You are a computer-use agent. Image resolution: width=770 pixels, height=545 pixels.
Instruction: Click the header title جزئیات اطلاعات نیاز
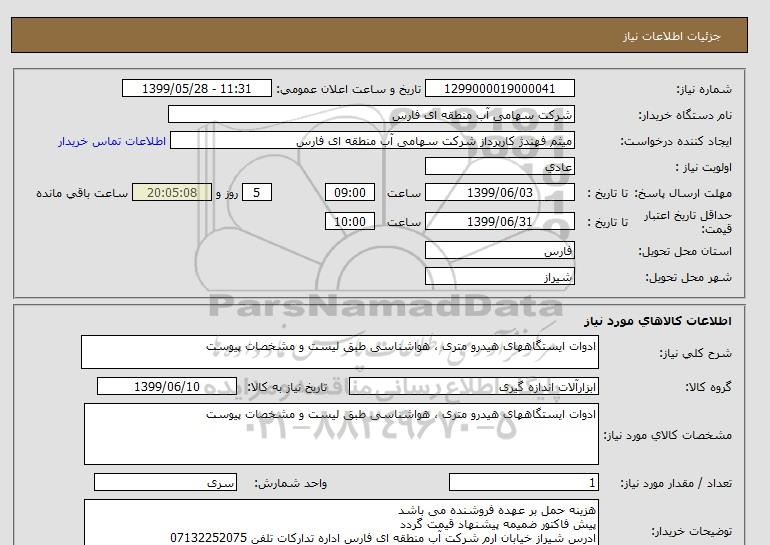[x=671, y=36]
